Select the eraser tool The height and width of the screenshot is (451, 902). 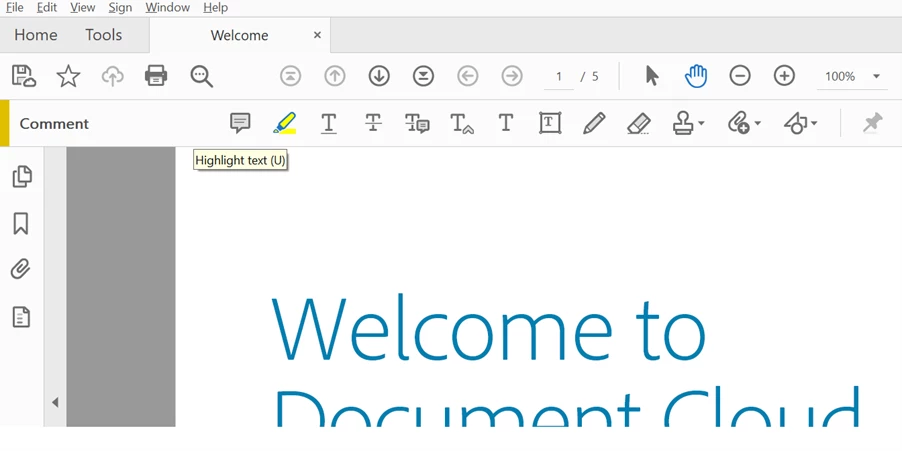click(x=639, y=123)
